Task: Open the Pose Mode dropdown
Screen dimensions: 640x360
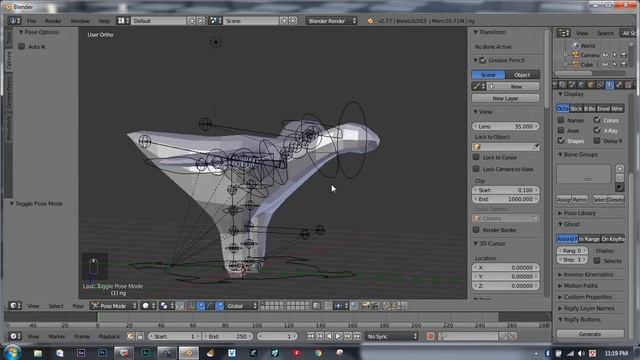Action: [x=113, y=305]
